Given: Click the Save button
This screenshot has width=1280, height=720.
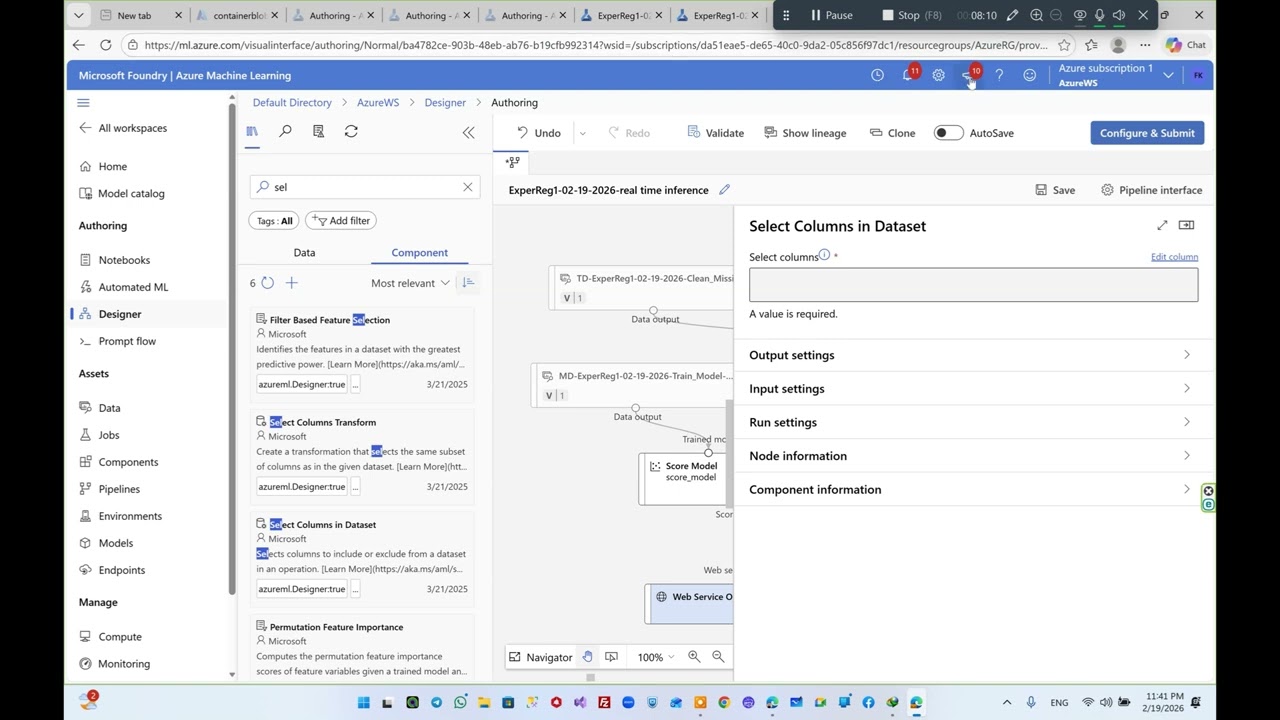Looking at the screenshot, I should 1055,190.
